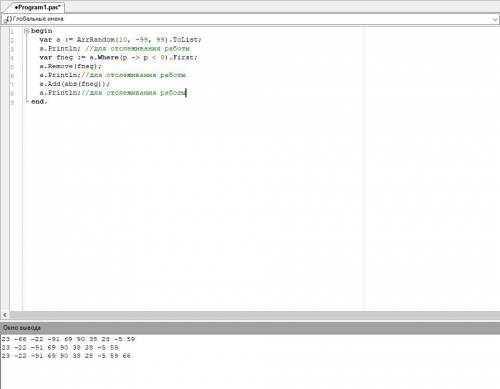The height and width of the screenshot is (389, 500).
Task: Place the caret on the a.Add(abs(fneg)) line
Action: (x=75, y=84)
